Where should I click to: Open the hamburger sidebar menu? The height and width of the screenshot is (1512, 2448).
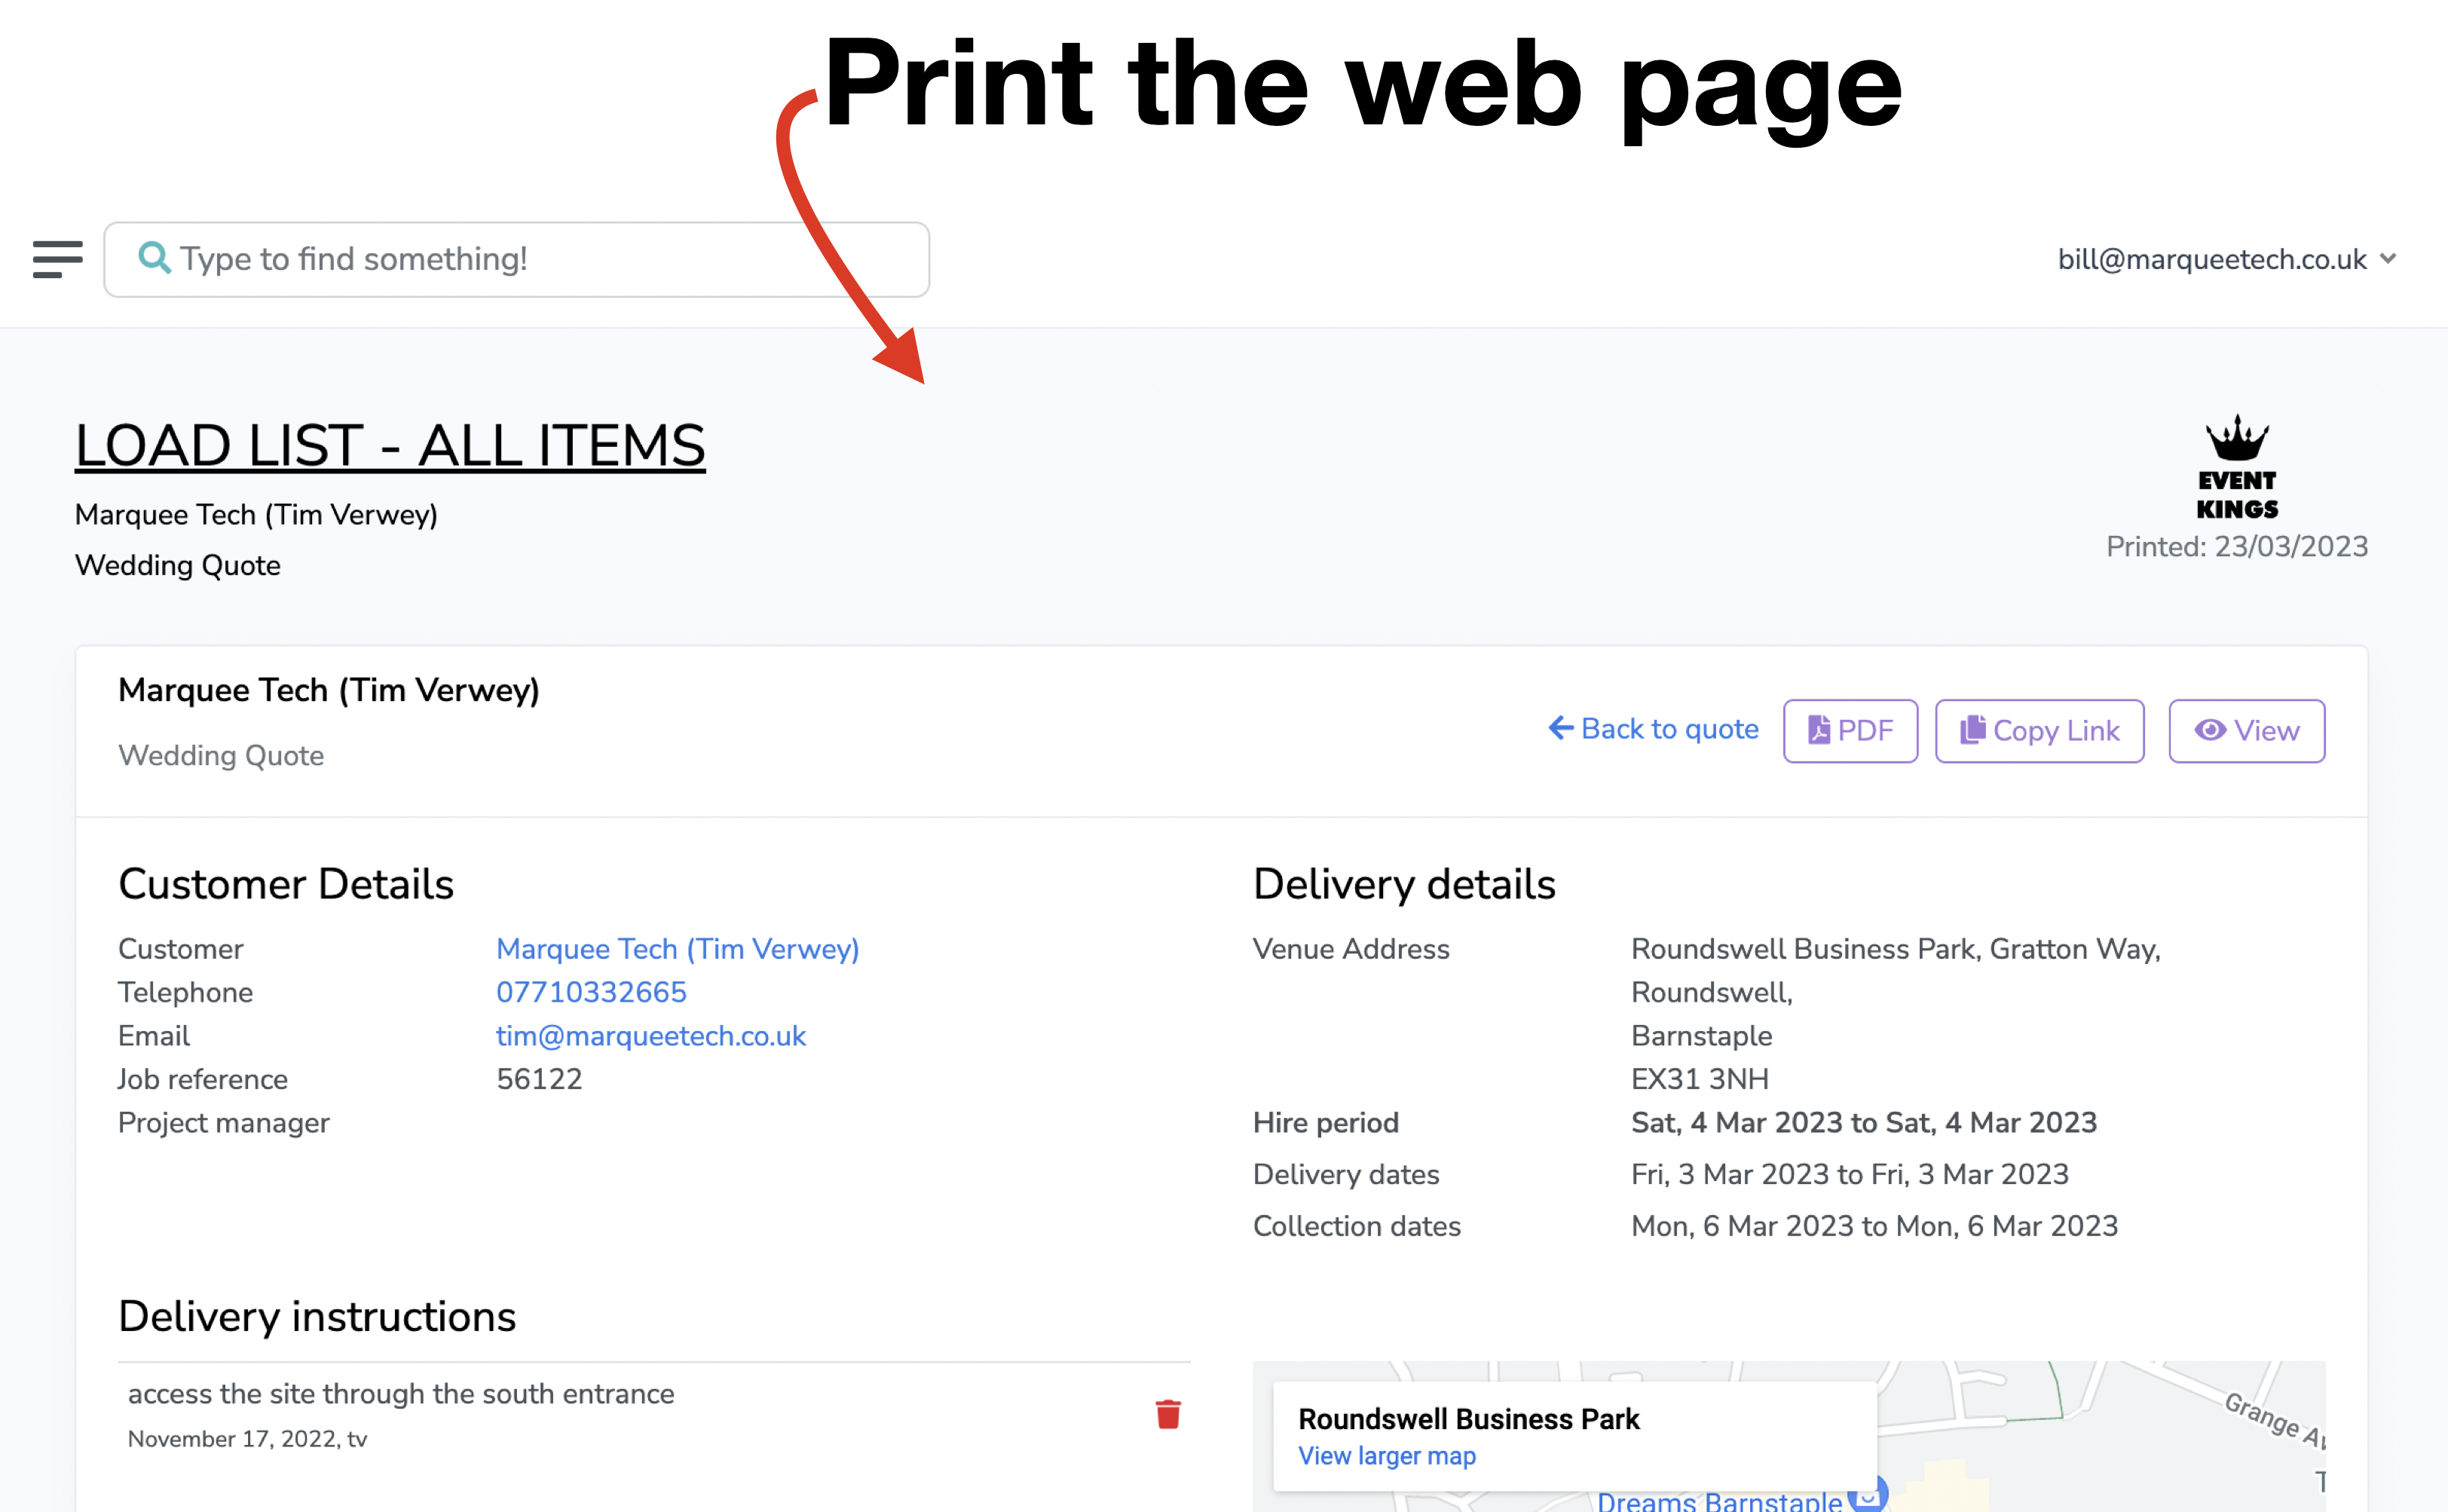57,259
